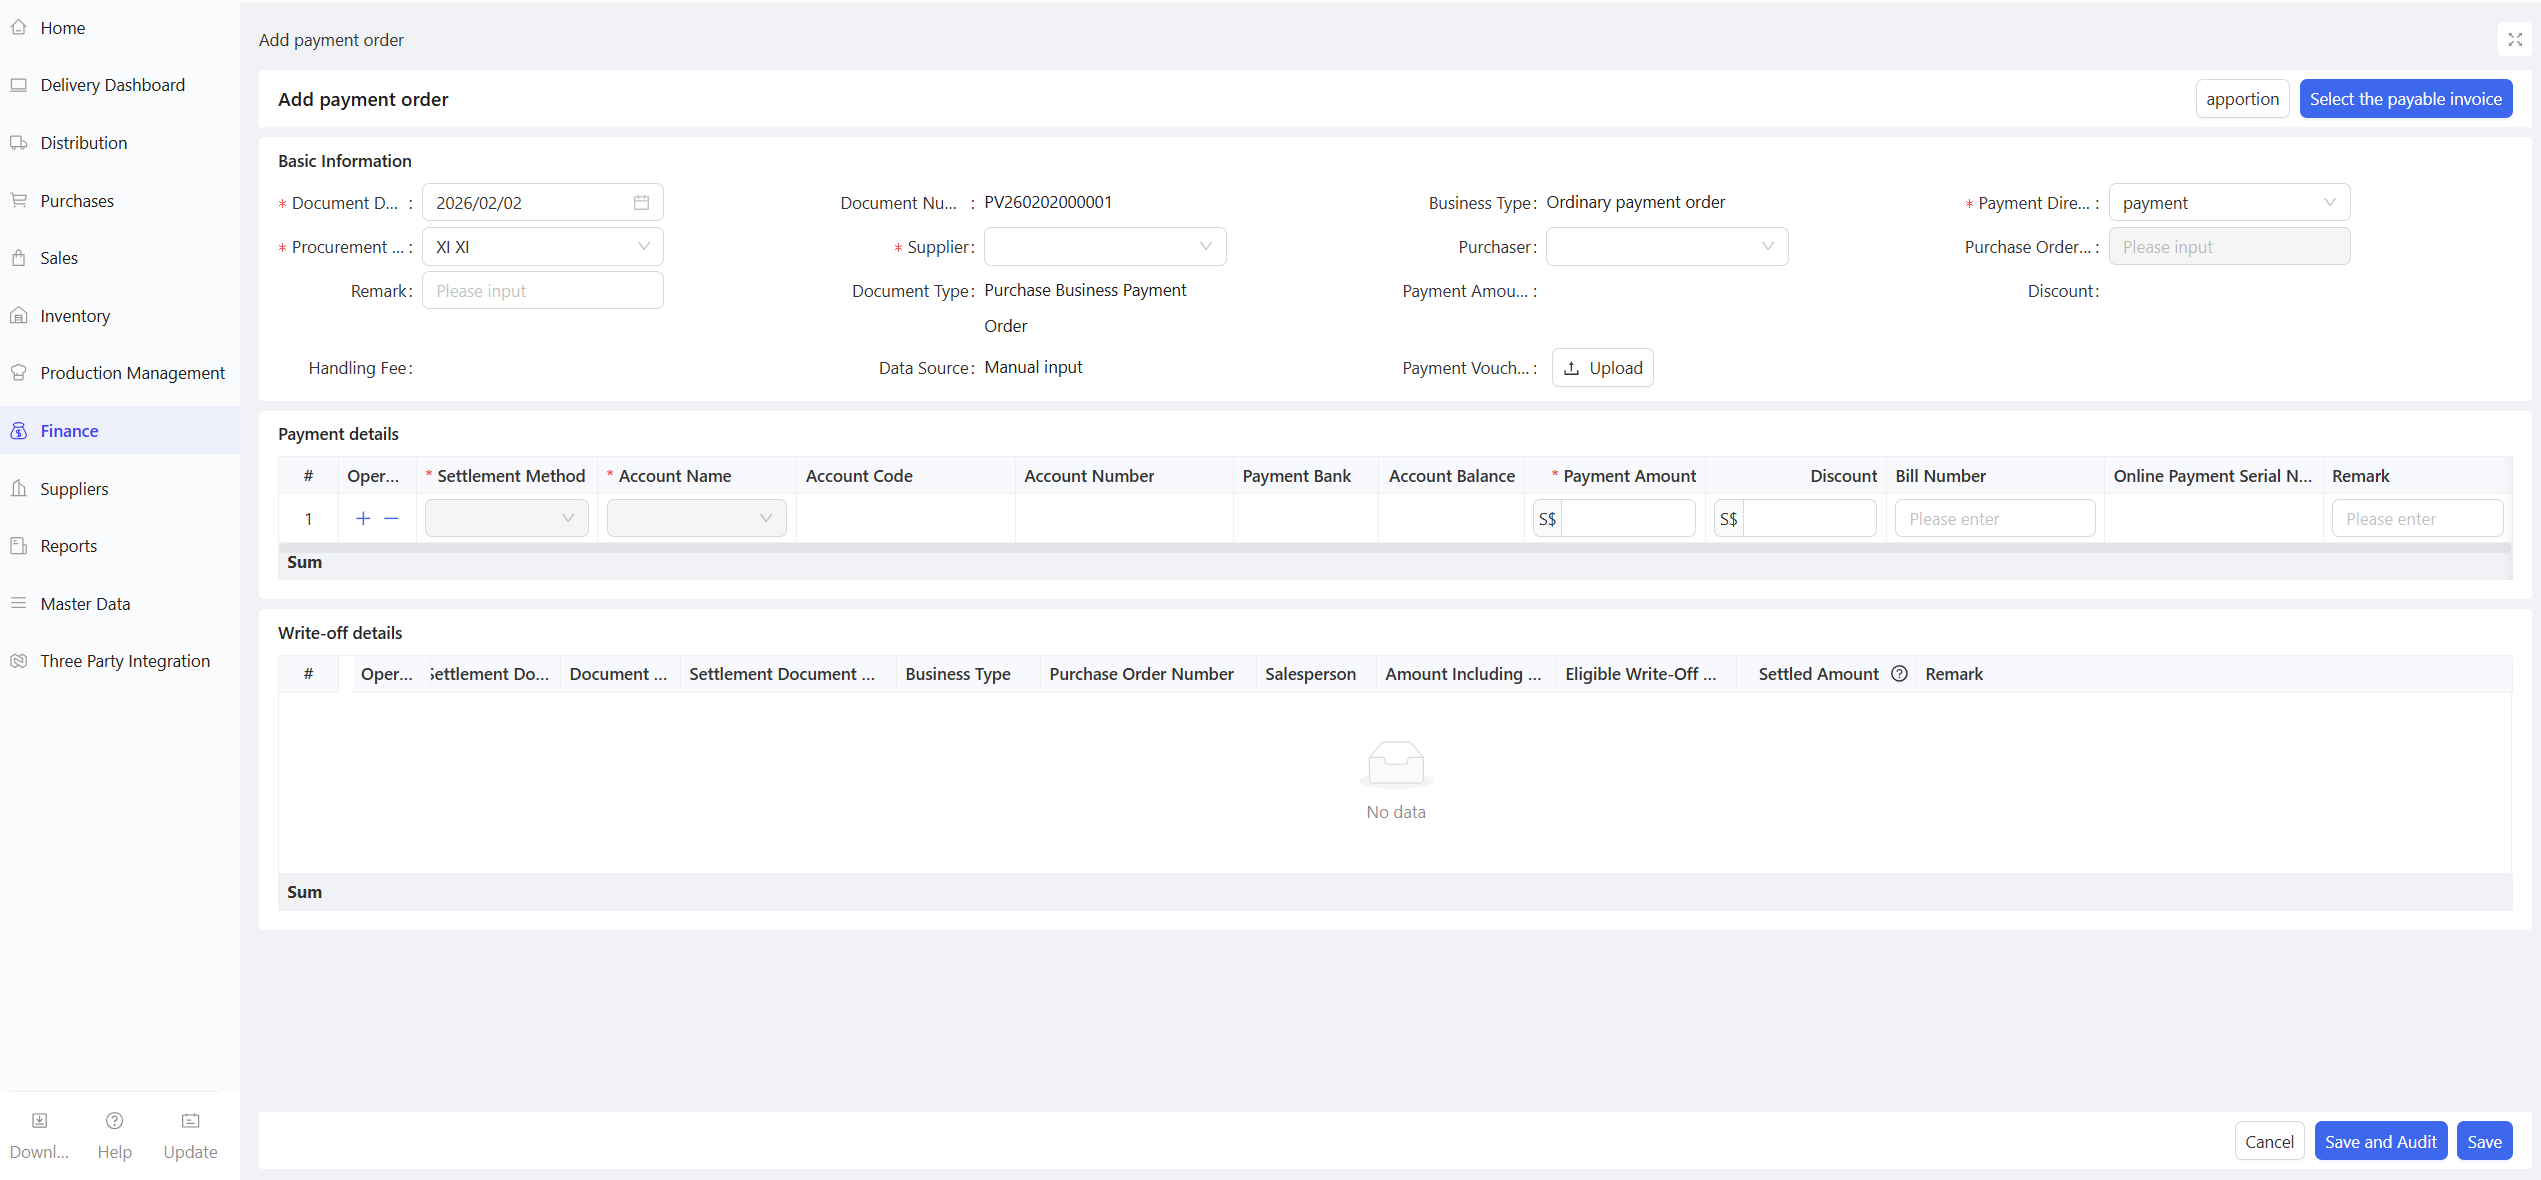Click the fullscreen expand icon at top right
Viewport: 2541px width, 1180px height.
(x=2515, y=40)
